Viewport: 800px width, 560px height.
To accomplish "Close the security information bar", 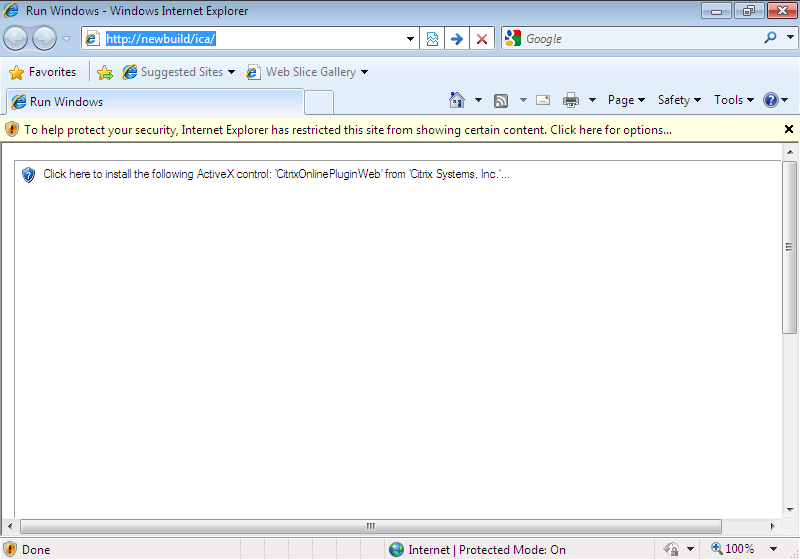I will tap(789, 130).
